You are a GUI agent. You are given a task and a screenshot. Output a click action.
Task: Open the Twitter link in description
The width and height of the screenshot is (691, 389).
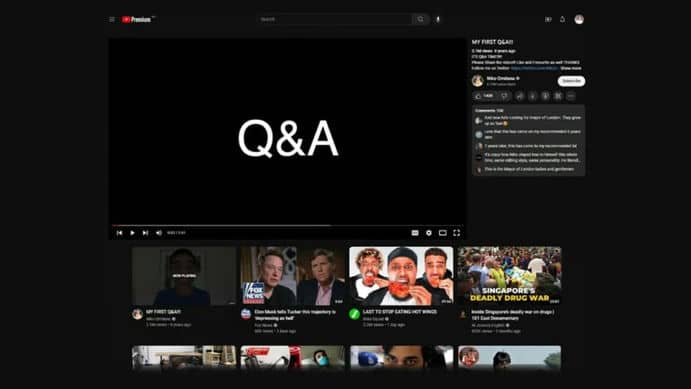pyautogui.click(x=534, y=68)
